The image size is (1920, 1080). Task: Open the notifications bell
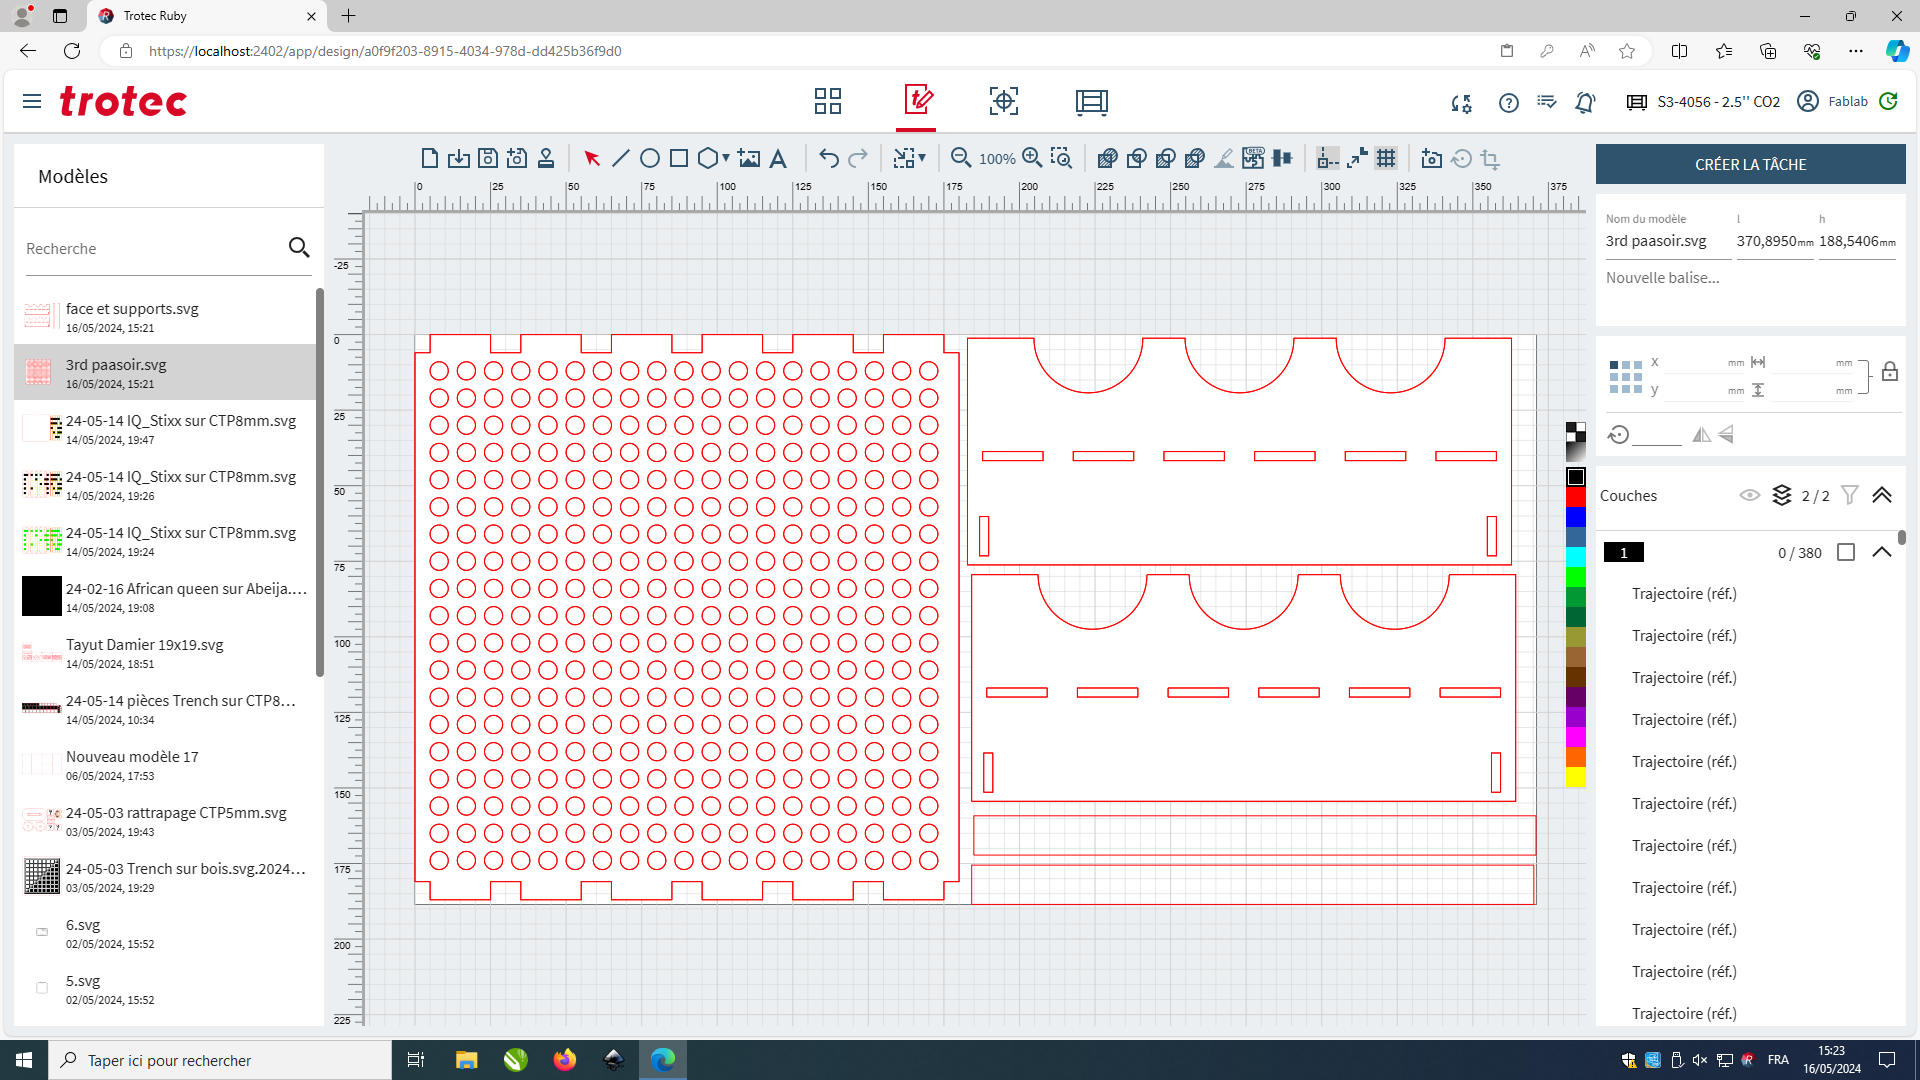1585,102
